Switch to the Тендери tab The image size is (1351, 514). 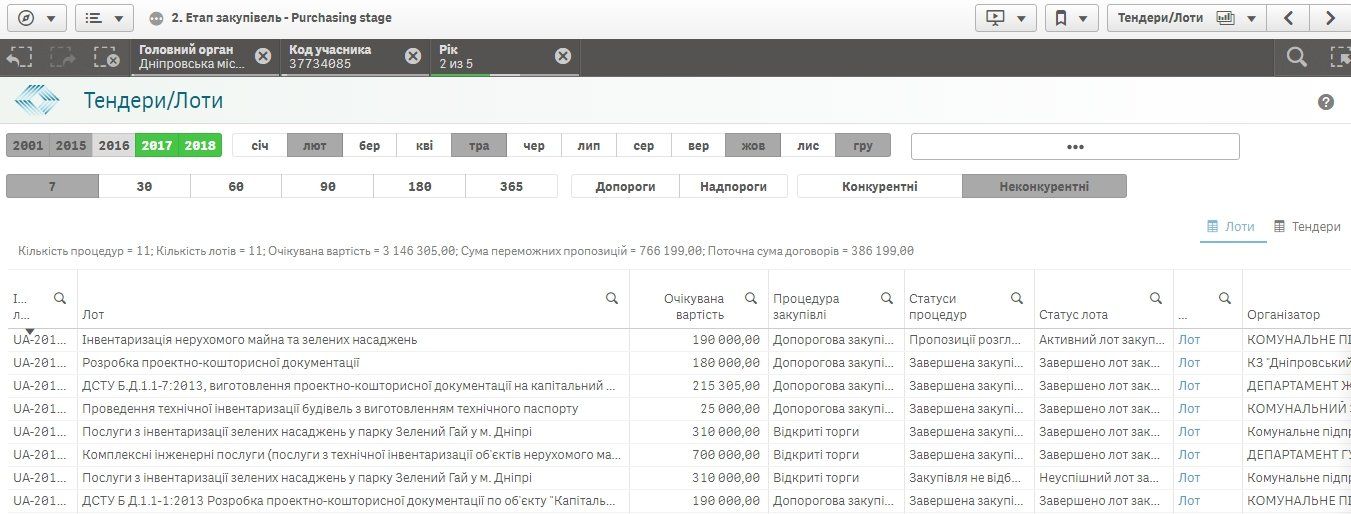[x=1306, y=227]
